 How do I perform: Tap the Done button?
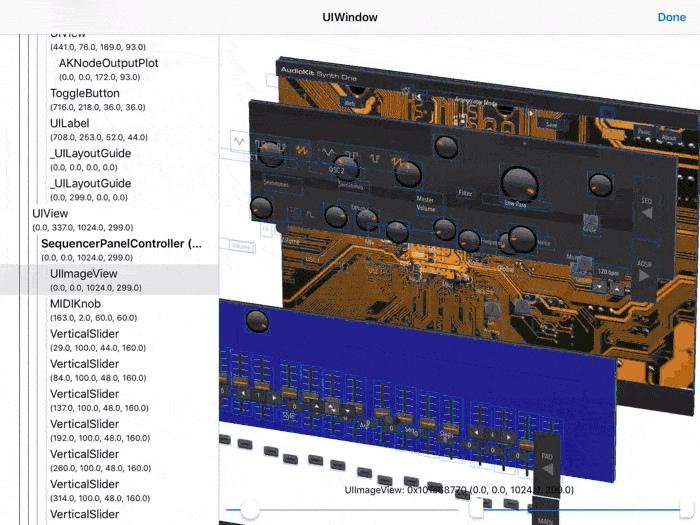coord(671,17)
